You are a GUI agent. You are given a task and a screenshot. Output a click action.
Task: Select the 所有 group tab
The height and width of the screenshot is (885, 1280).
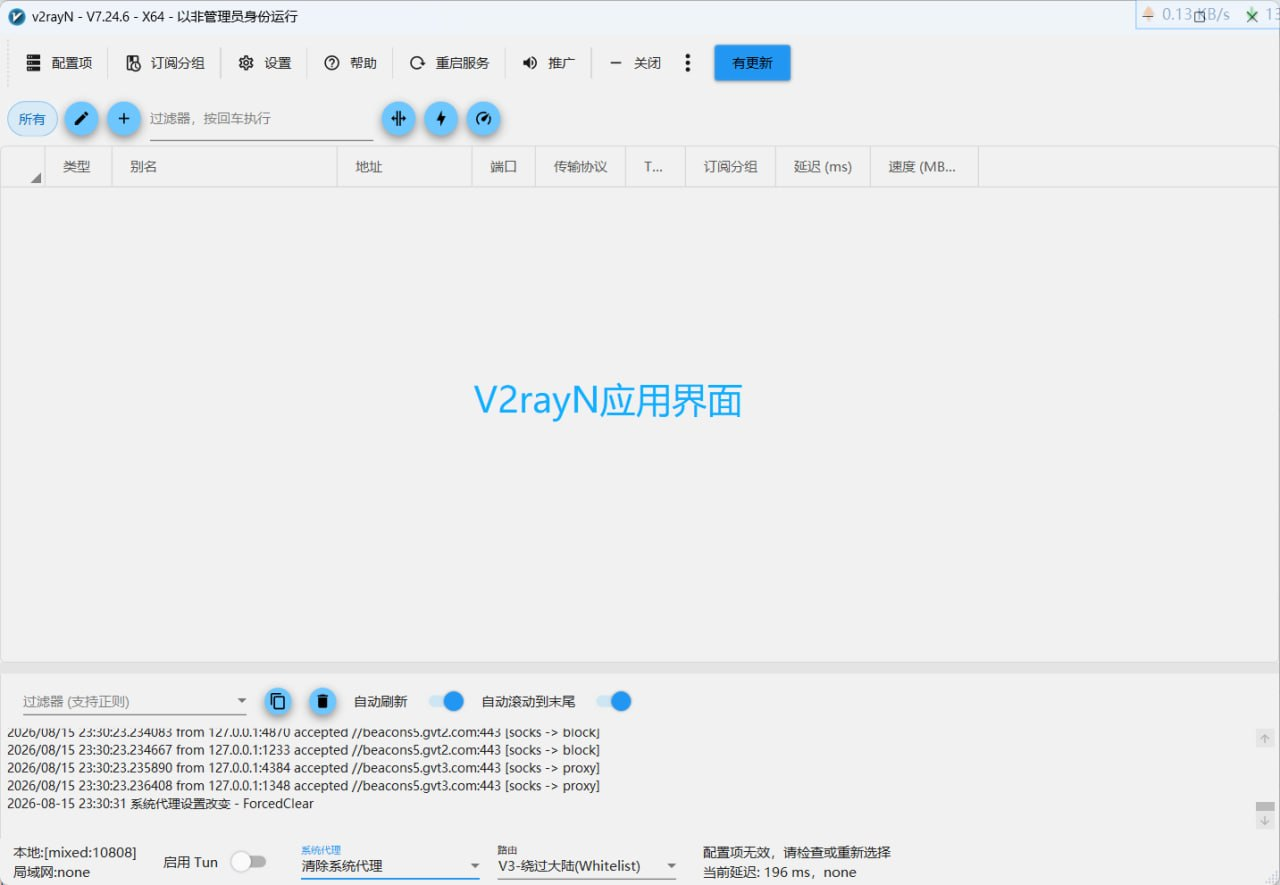[32, 119]
